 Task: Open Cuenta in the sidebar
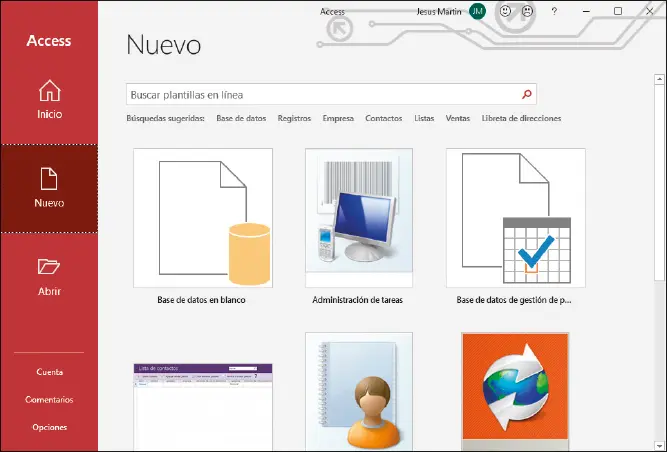(49, 372)
